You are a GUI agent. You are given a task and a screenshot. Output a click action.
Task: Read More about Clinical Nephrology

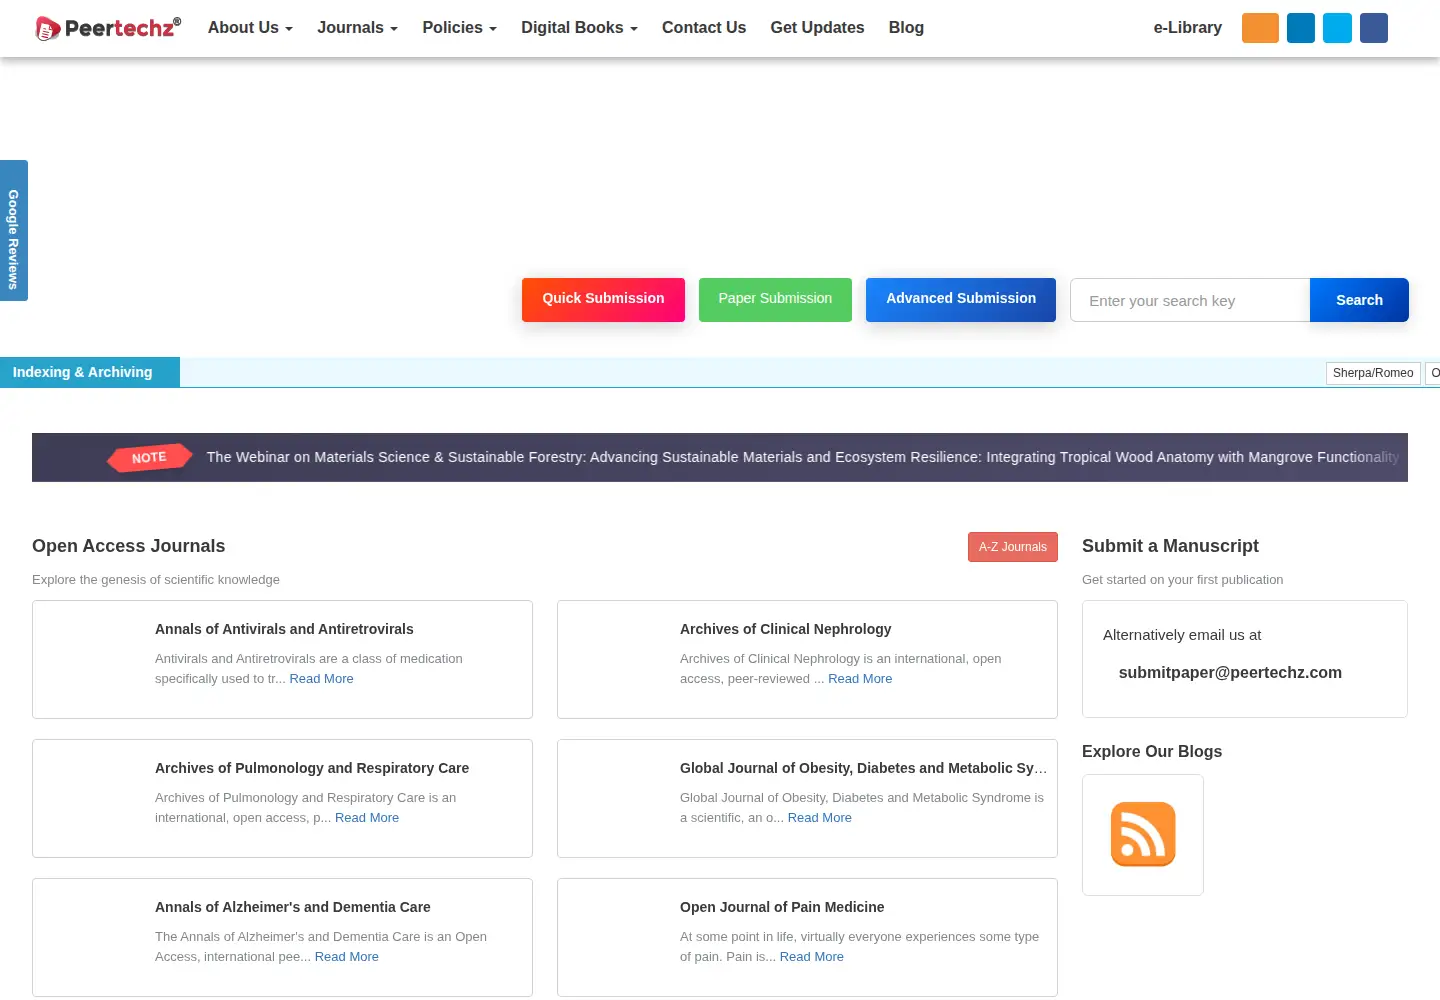tap(860, 678)
